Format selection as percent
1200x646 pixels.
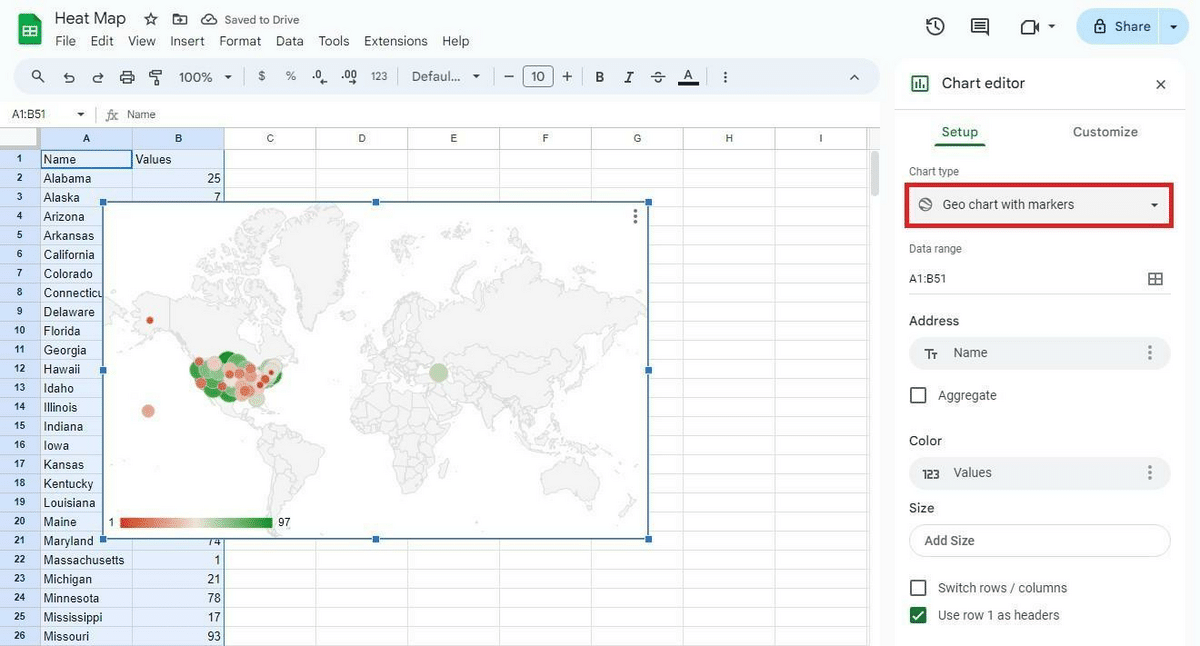pos(291,76)
